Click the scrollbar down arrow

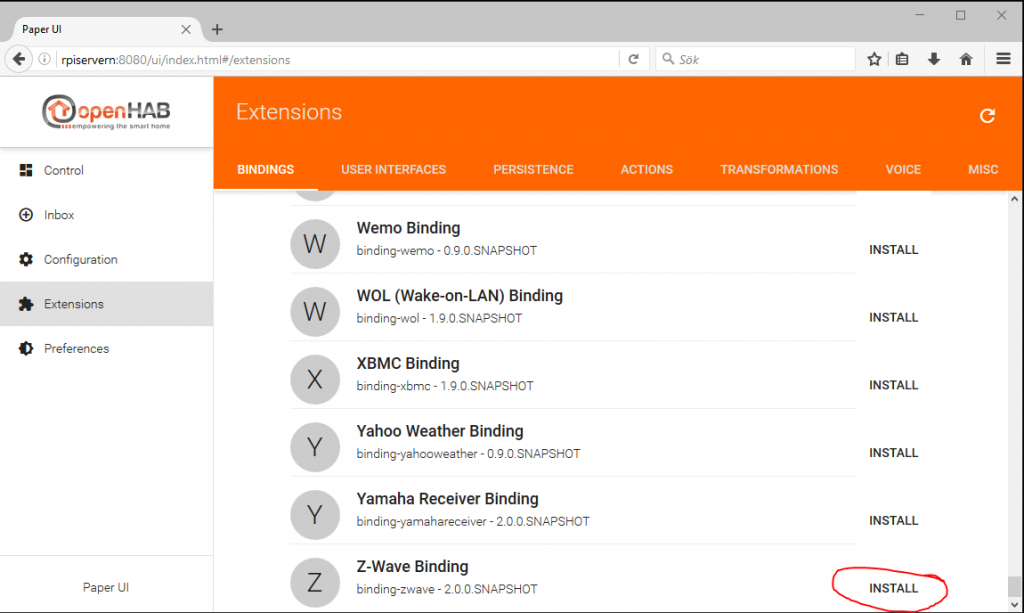point(1014,605)
